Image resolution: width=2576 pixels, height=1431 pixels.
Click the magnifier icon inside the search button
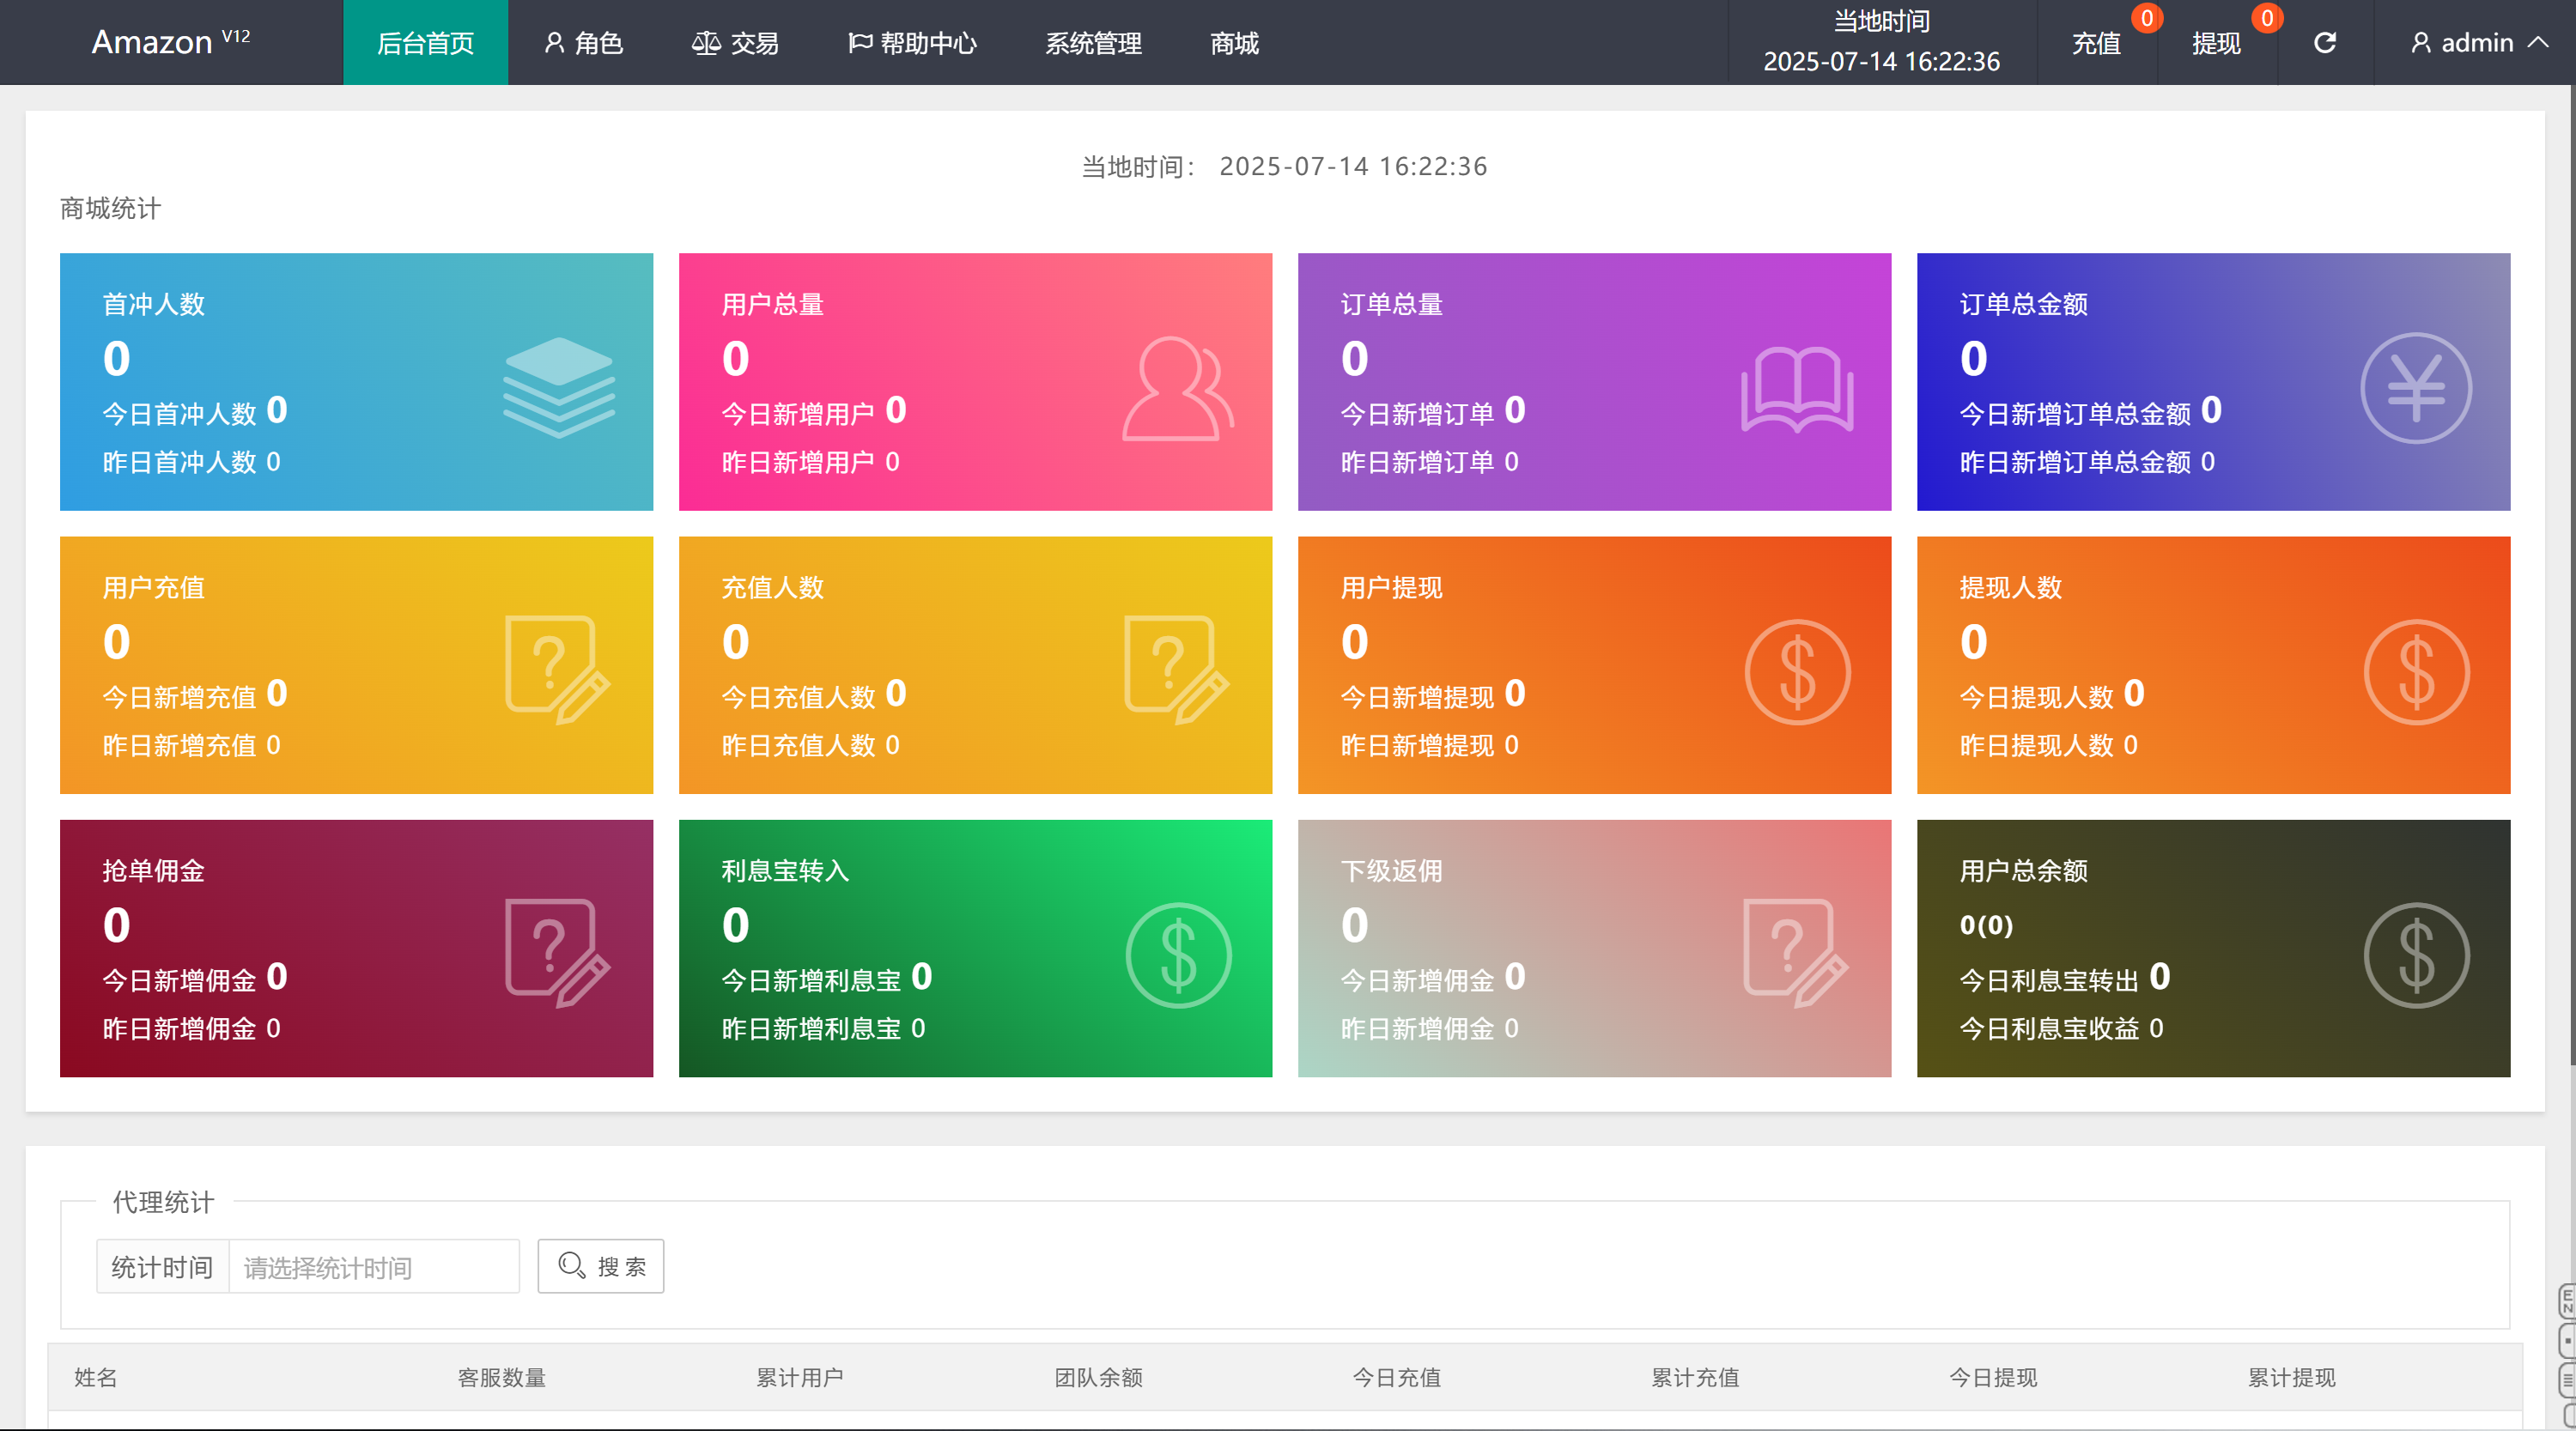(x=570, y=1266)
